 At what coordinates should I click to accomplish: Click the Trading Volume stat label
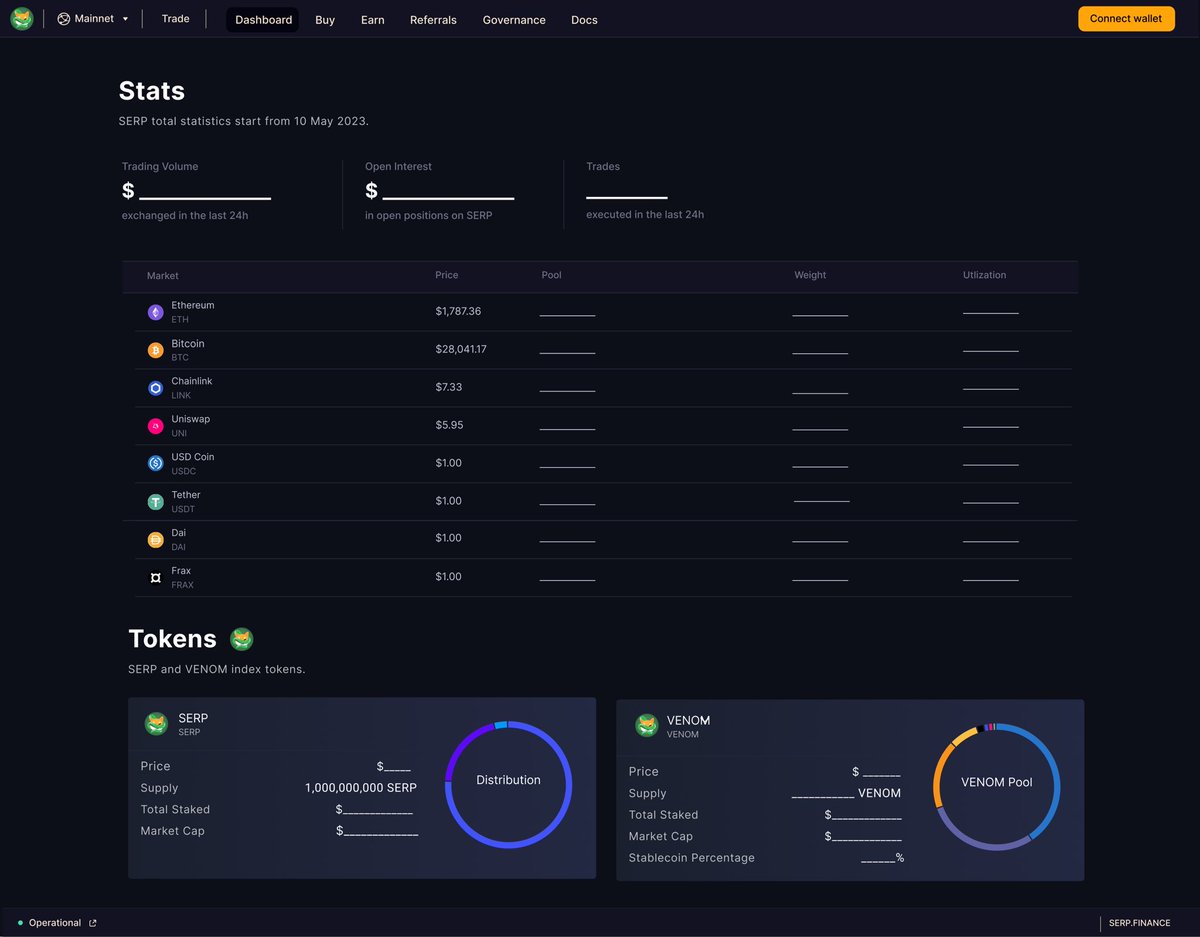[x=160, y=167]
